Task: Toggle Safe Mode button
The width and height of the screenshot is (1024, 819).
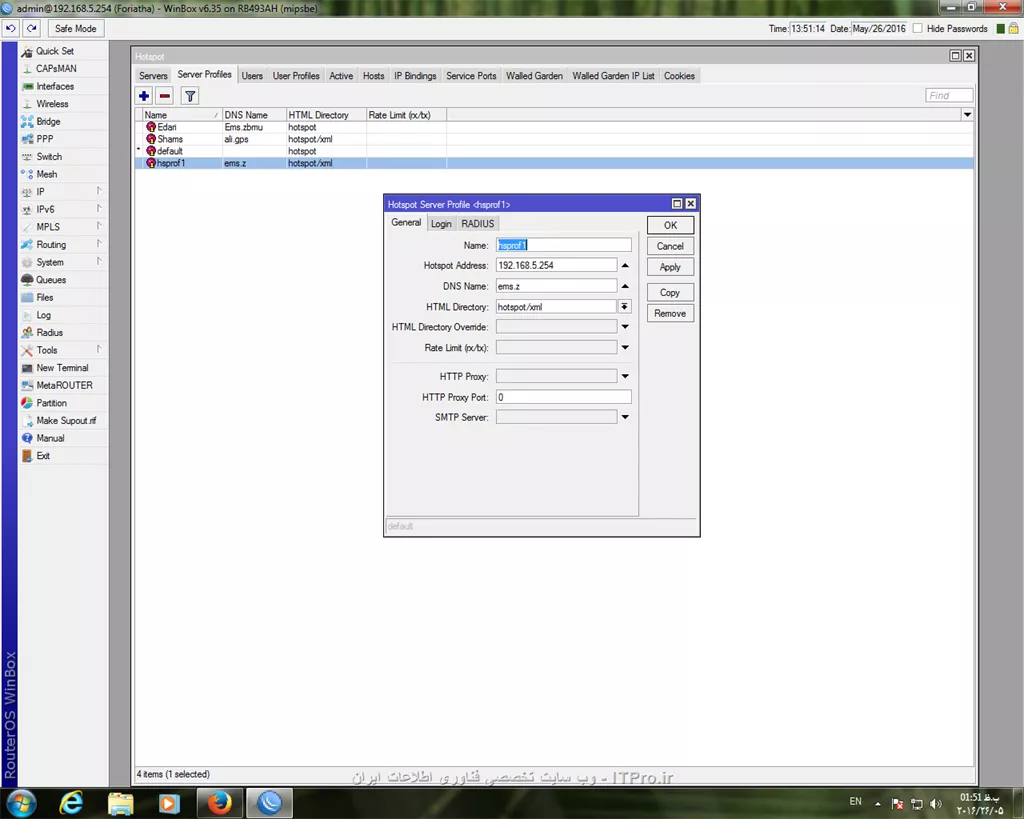Action: 75,28
